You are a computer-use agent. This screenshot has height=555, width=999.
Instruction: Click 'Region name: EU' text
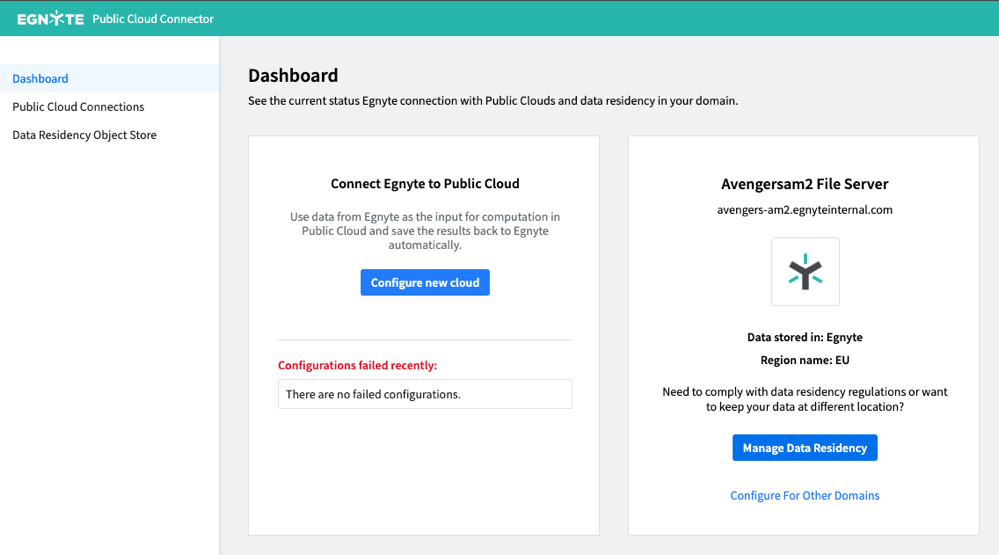click(x=805, y=360)
